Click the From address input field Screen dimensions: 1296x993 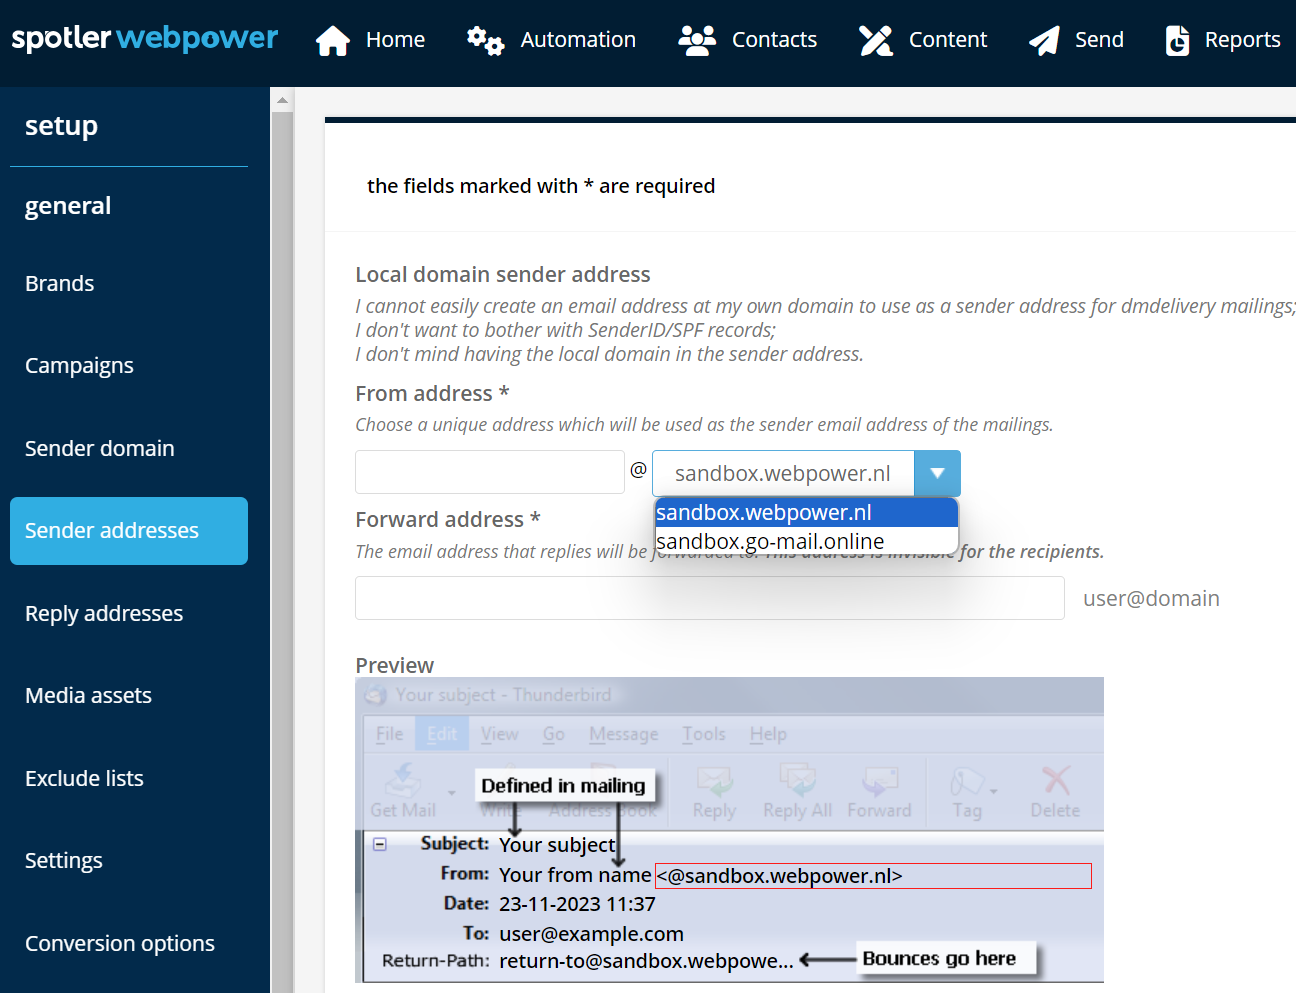(489, 472)
